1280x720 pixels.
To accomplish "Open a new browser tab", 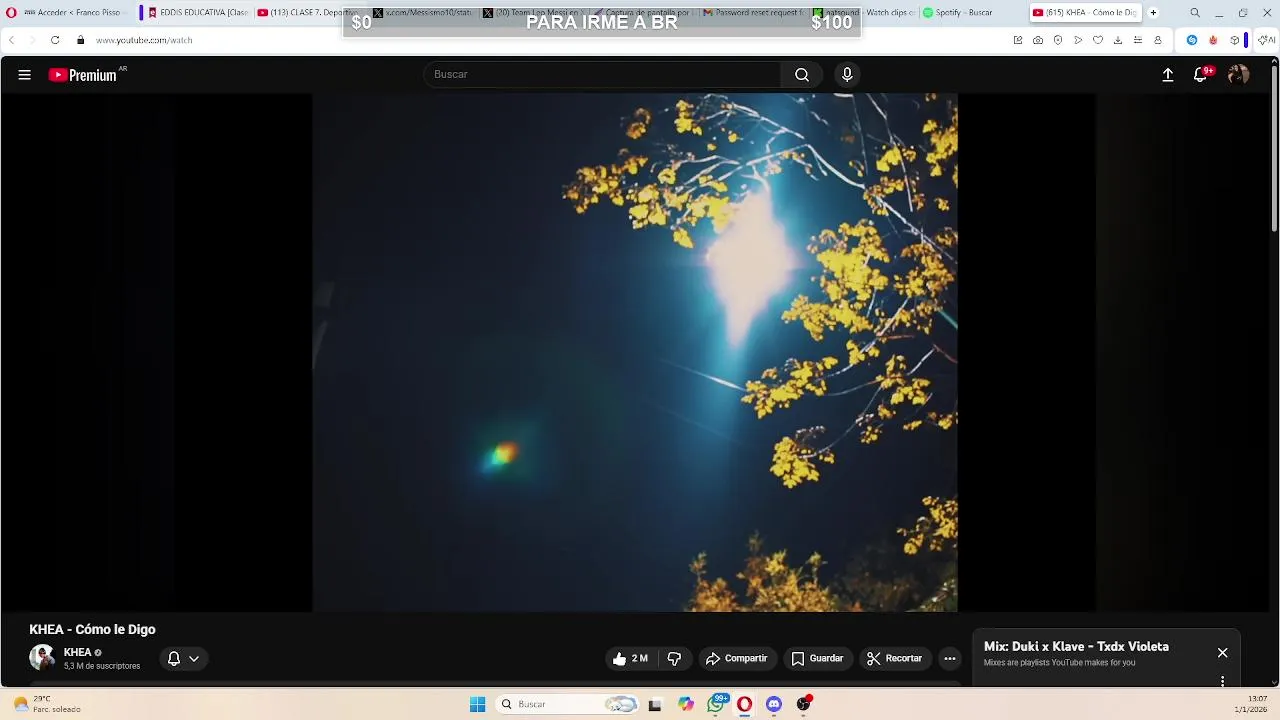I will coord(1153,12).
